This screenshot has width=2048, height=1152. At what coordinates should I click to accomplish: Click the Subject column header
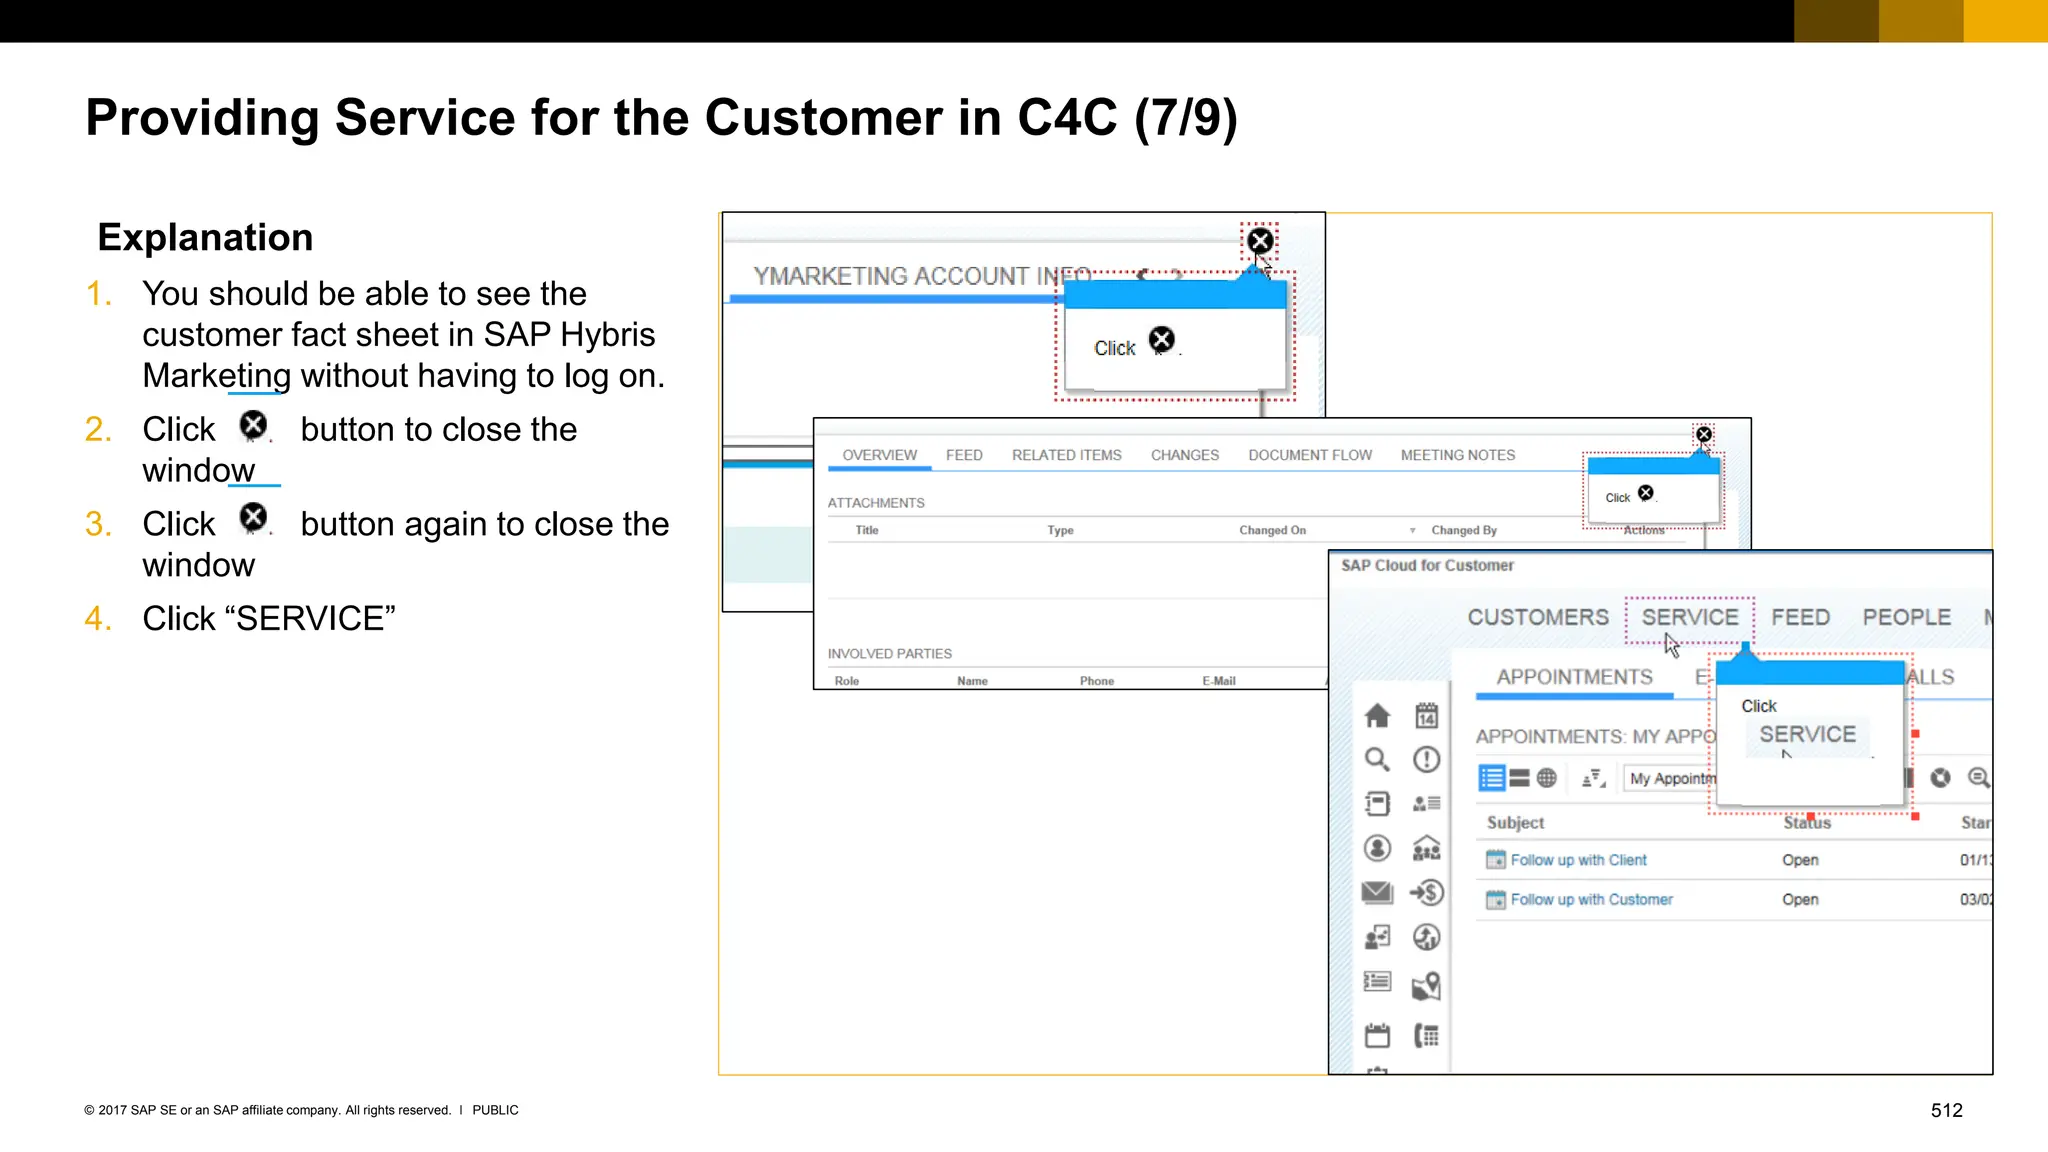point(1515,822)
